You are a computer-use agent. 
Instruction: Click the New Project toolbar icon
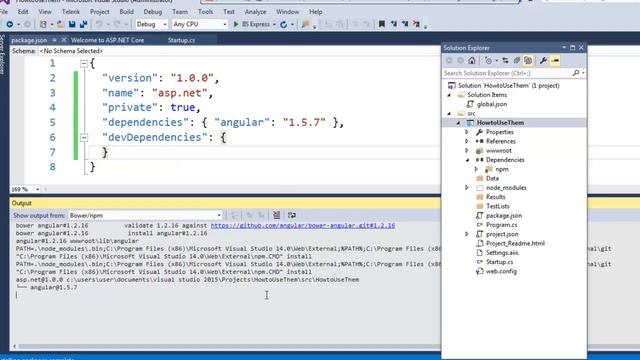[43, 24]
